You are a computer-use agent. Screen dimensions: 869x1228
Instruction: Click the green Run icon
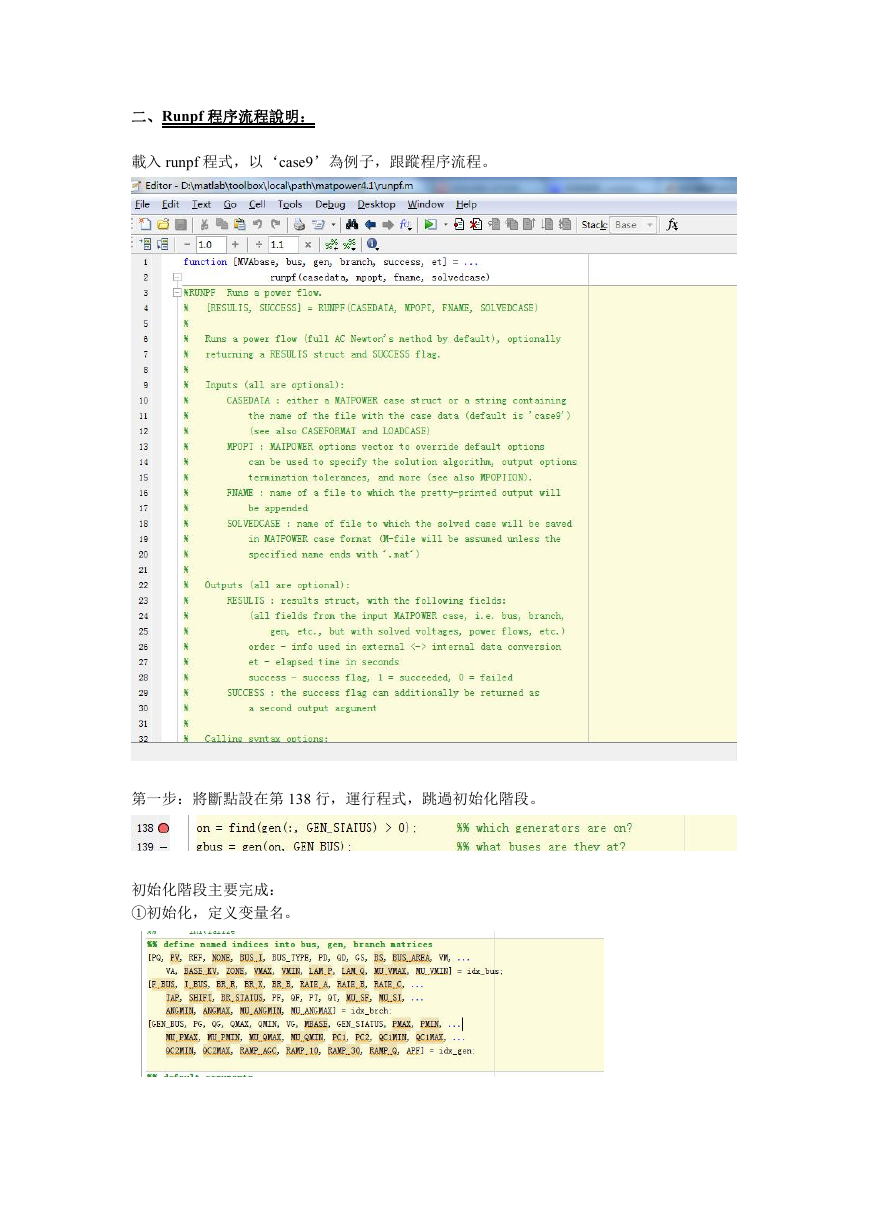pyautogui.click(x=431, y=225)
